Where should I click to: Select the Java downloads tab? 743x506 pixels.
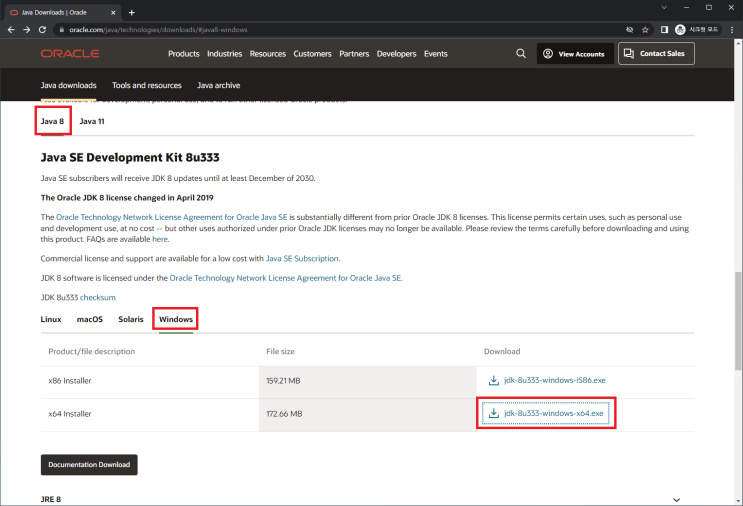68,85
